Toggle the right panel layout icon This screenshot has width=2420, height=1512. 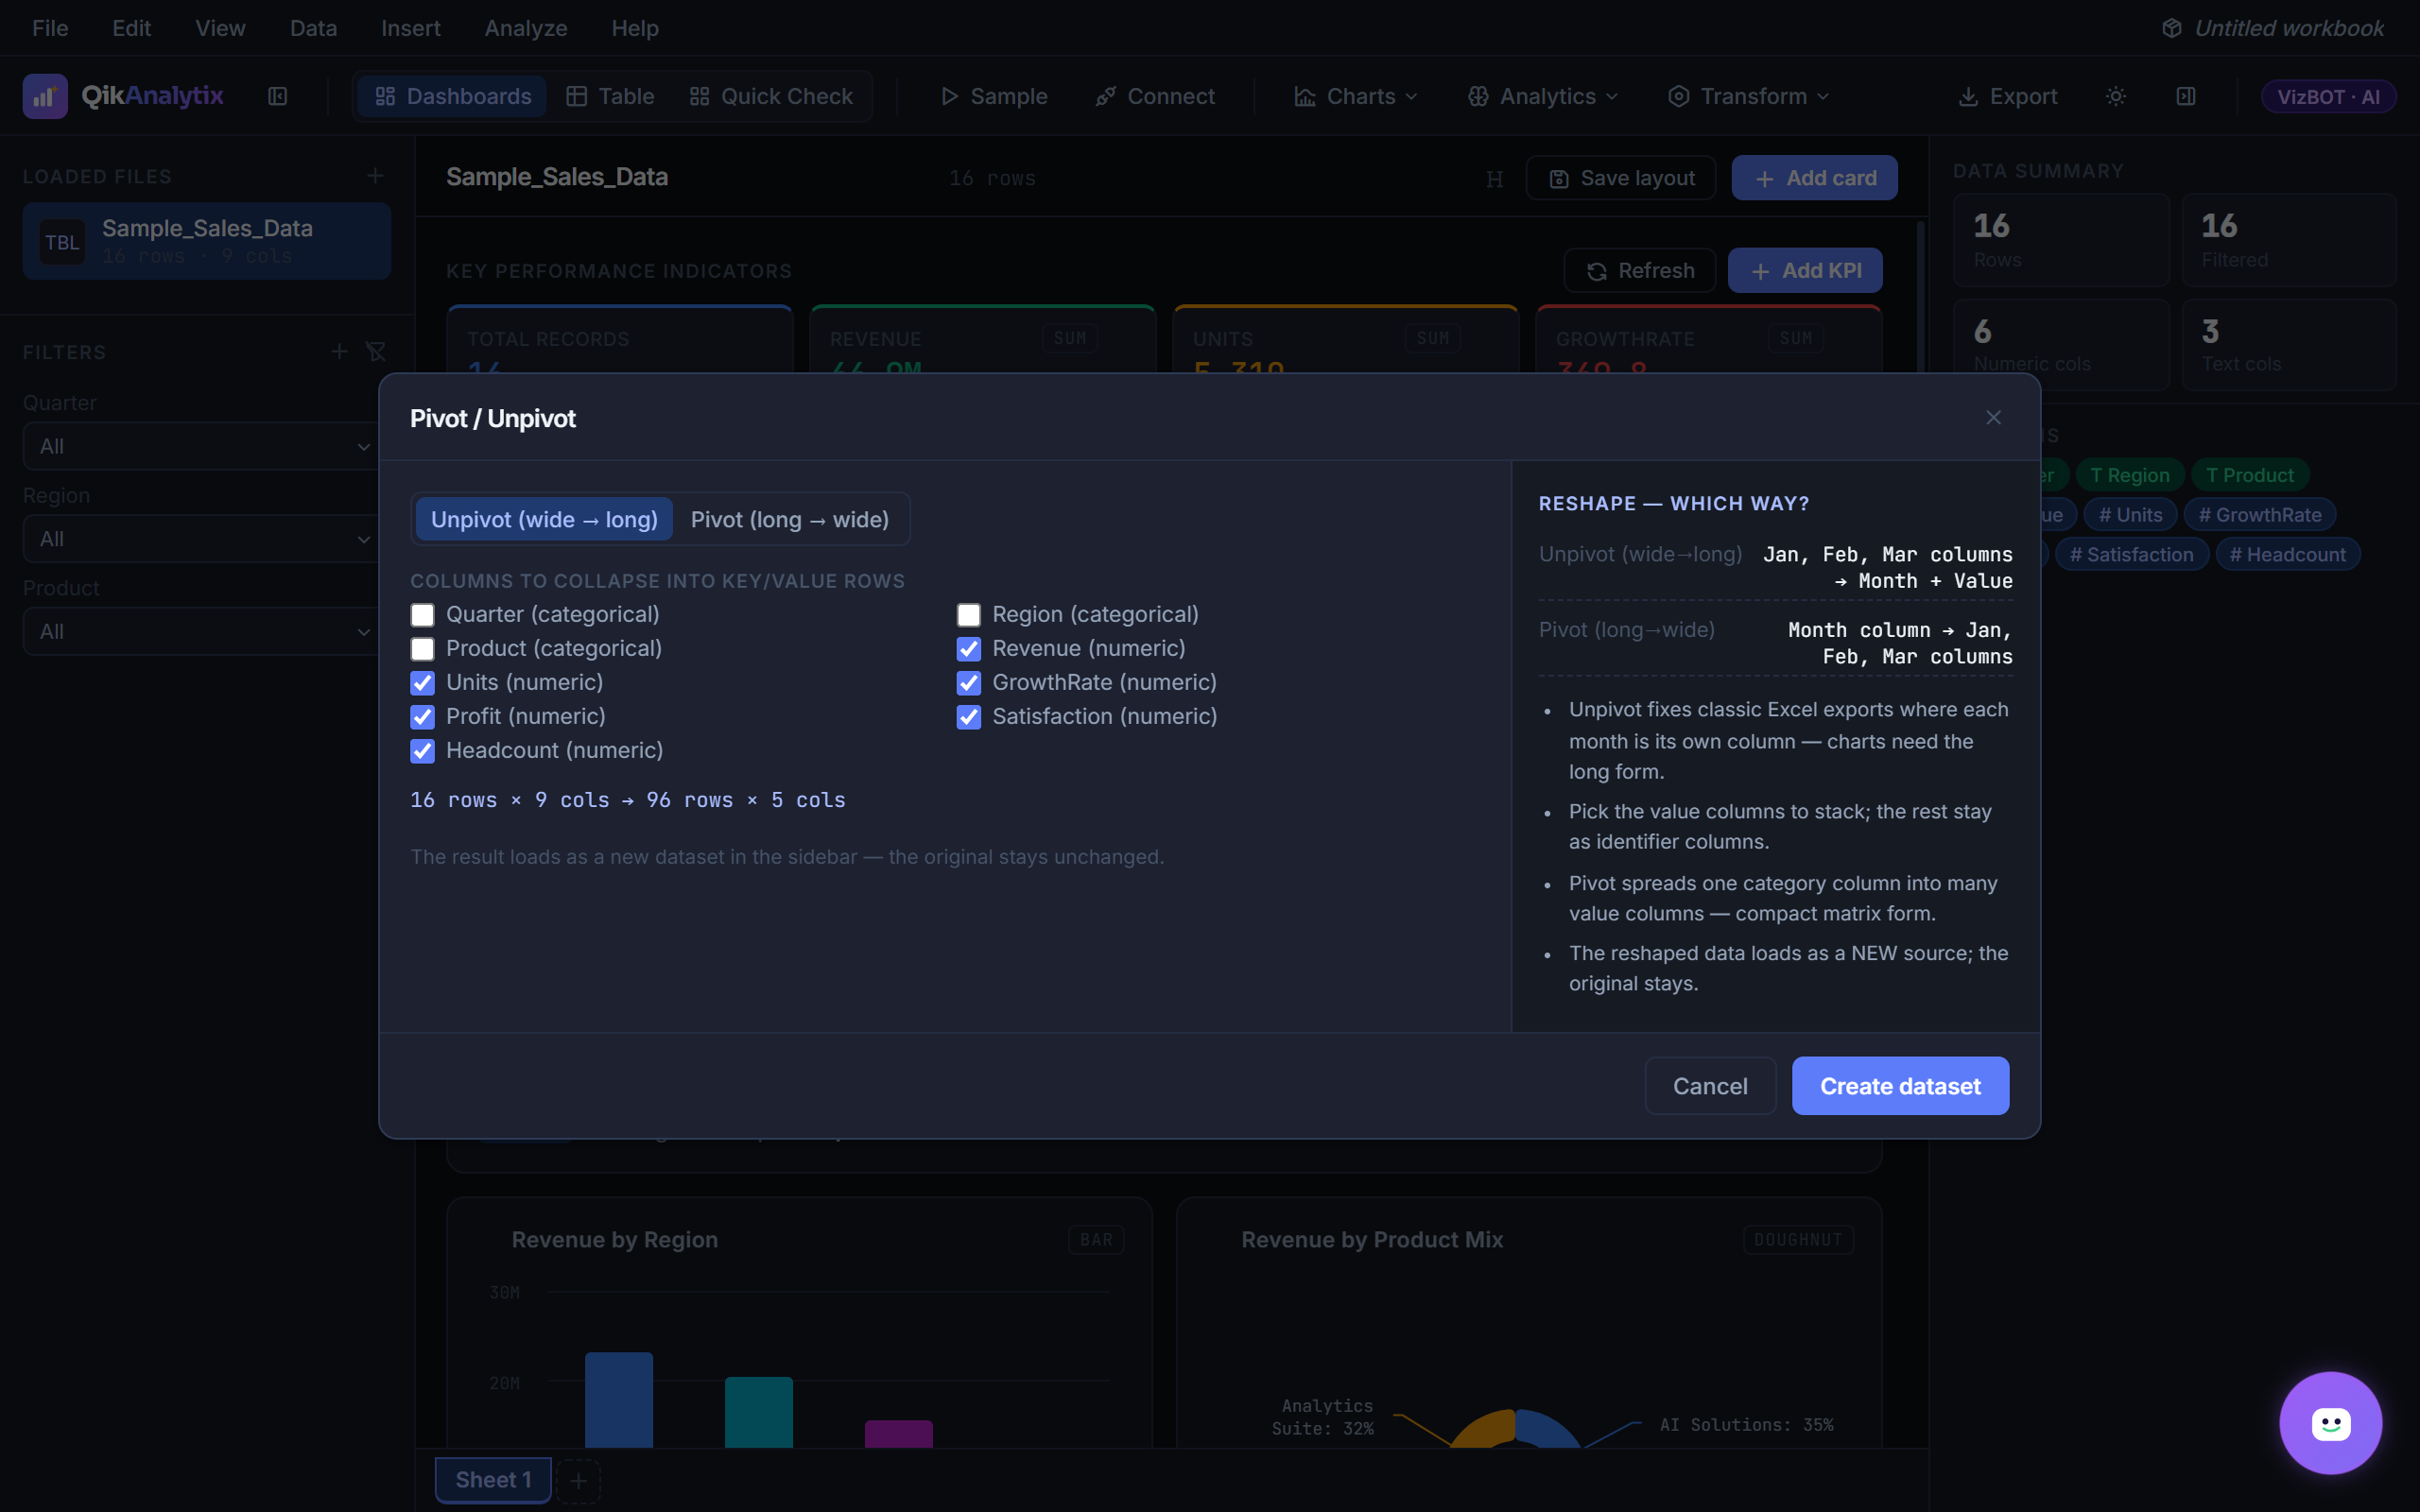[2186, 96]
